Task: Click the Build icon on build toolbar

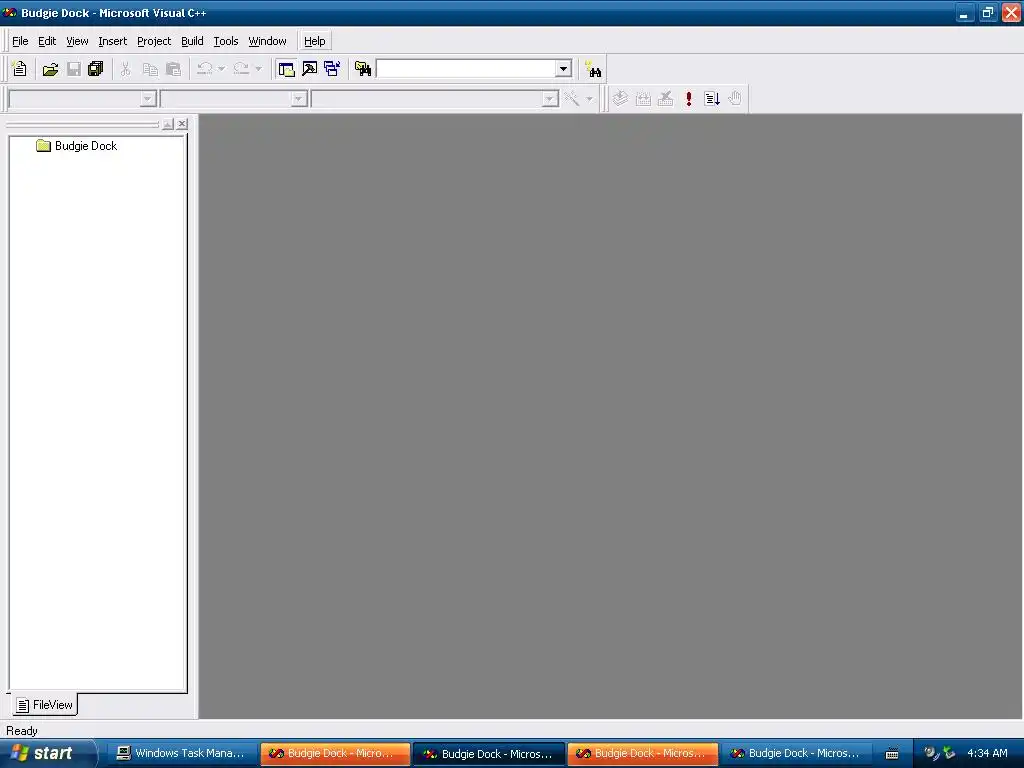Action: [x=643, y=99]
